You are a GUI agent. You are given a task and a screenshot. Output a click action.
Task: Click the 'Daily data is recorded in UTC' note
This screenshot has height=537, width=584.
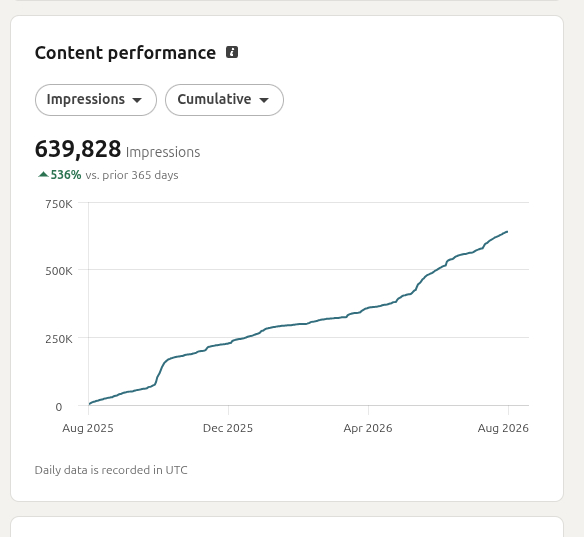(111, 470)
